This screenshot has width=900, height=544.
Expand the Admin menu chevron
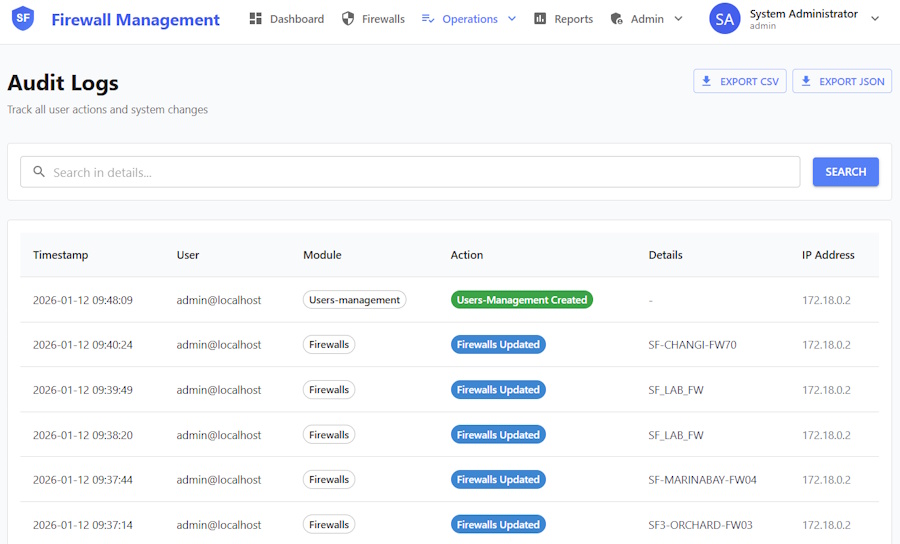678,19
